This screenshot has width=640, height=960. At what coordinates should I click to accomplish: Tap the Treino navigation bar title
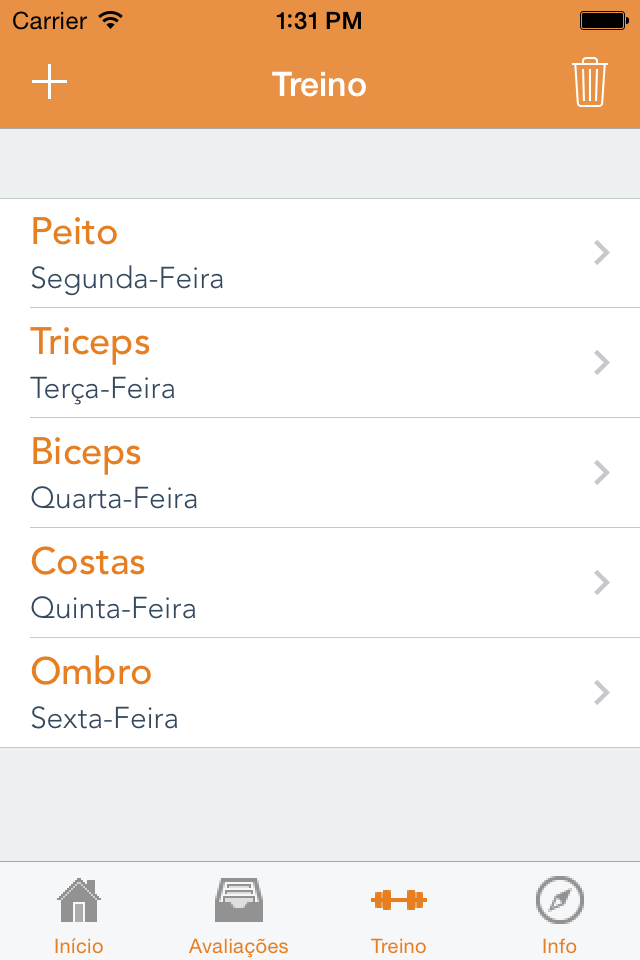pyautogui.click(x=320, y=85)
